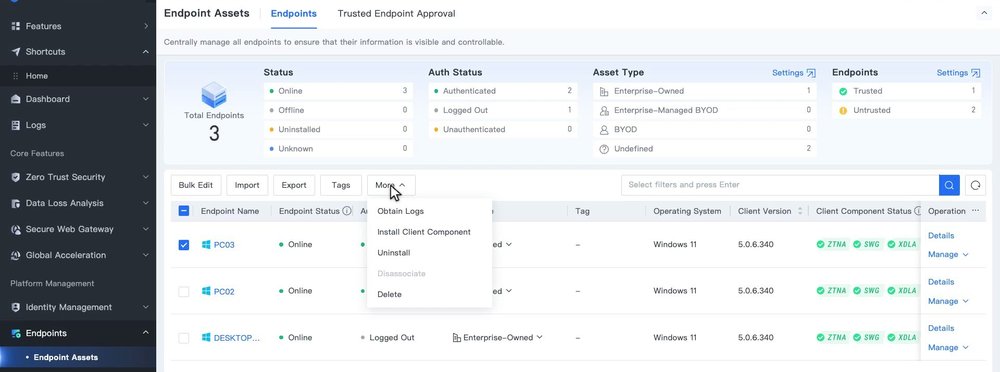1000x372 pixels.
Task: Collapse the page header panel chevron
Action: pyautogui.click(x=984, y=13)
